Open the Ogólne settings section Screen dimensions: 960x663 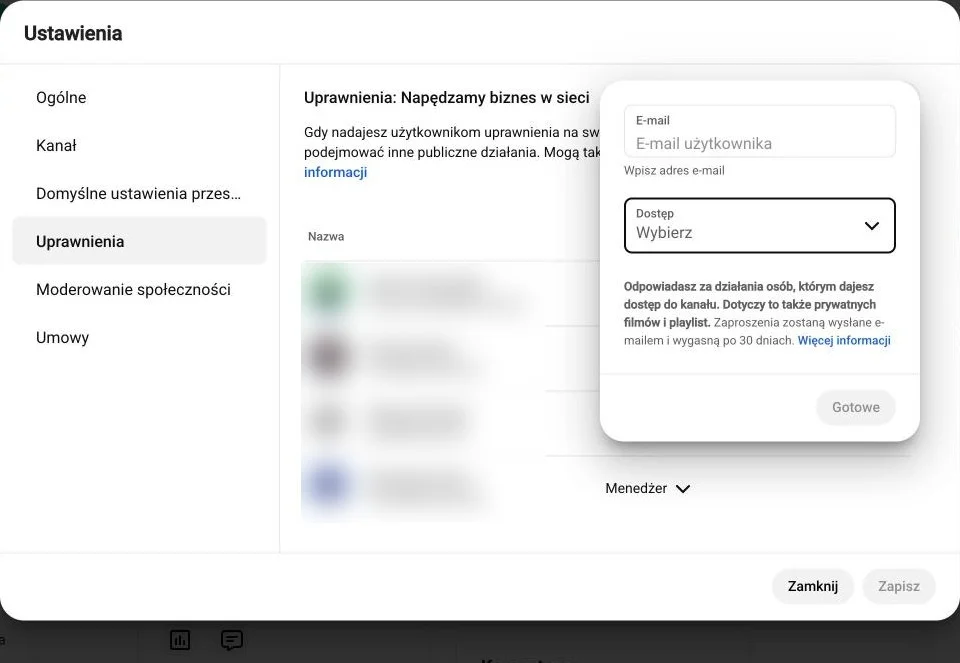pyautogui.click(x=140, y=97)
